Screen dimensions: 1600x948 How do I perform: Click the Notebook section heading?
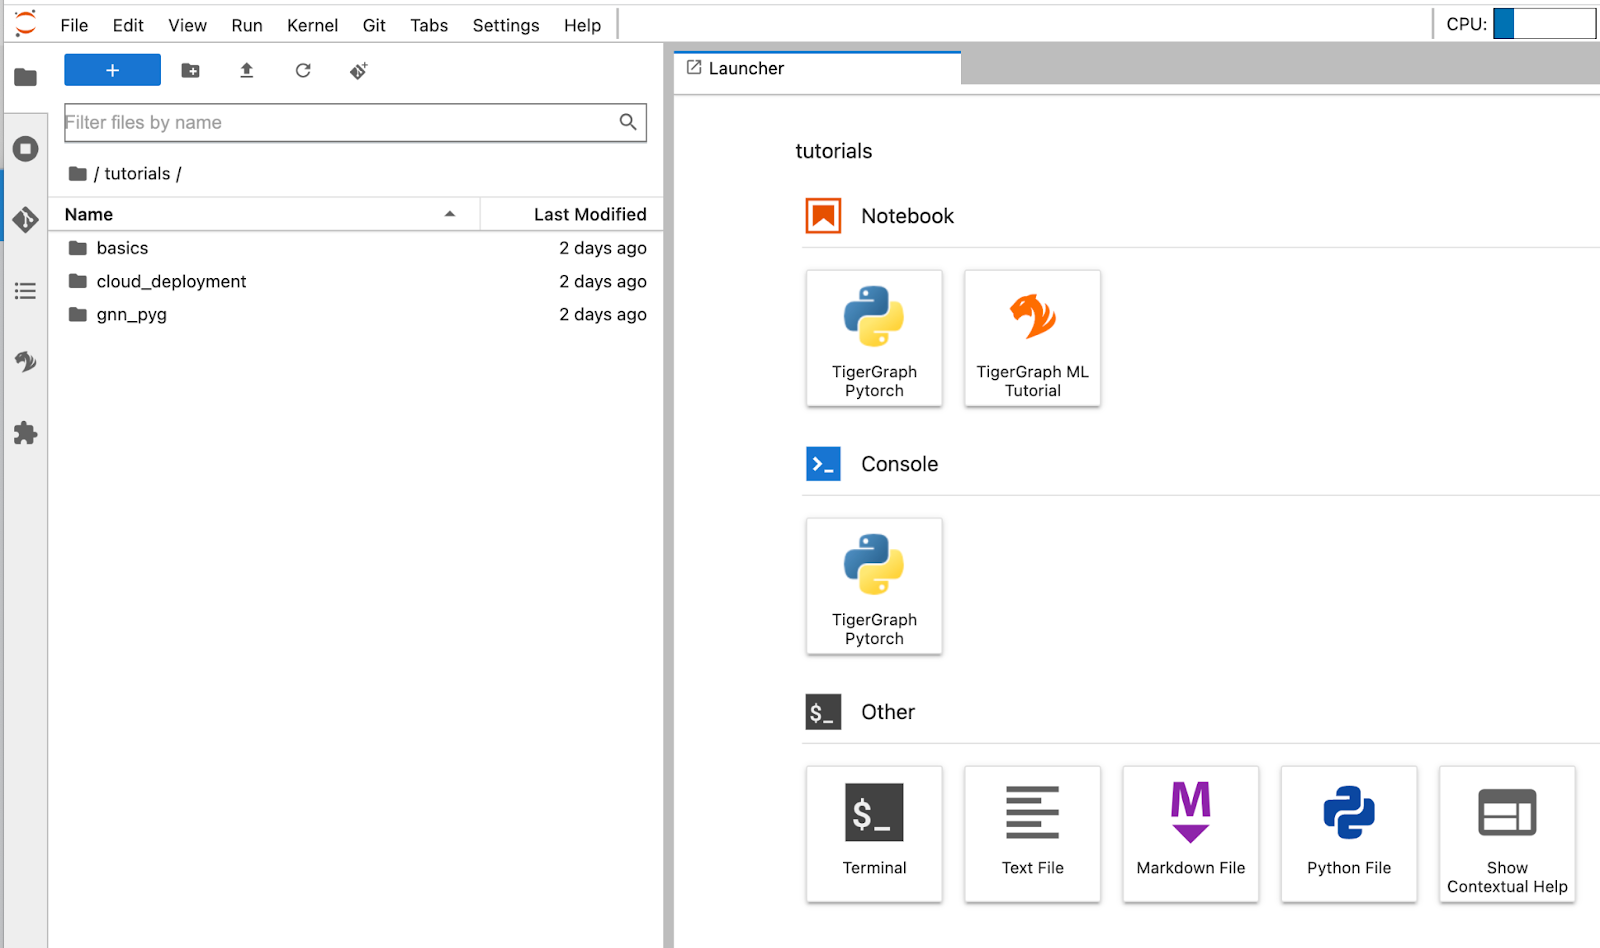point(907,216)
